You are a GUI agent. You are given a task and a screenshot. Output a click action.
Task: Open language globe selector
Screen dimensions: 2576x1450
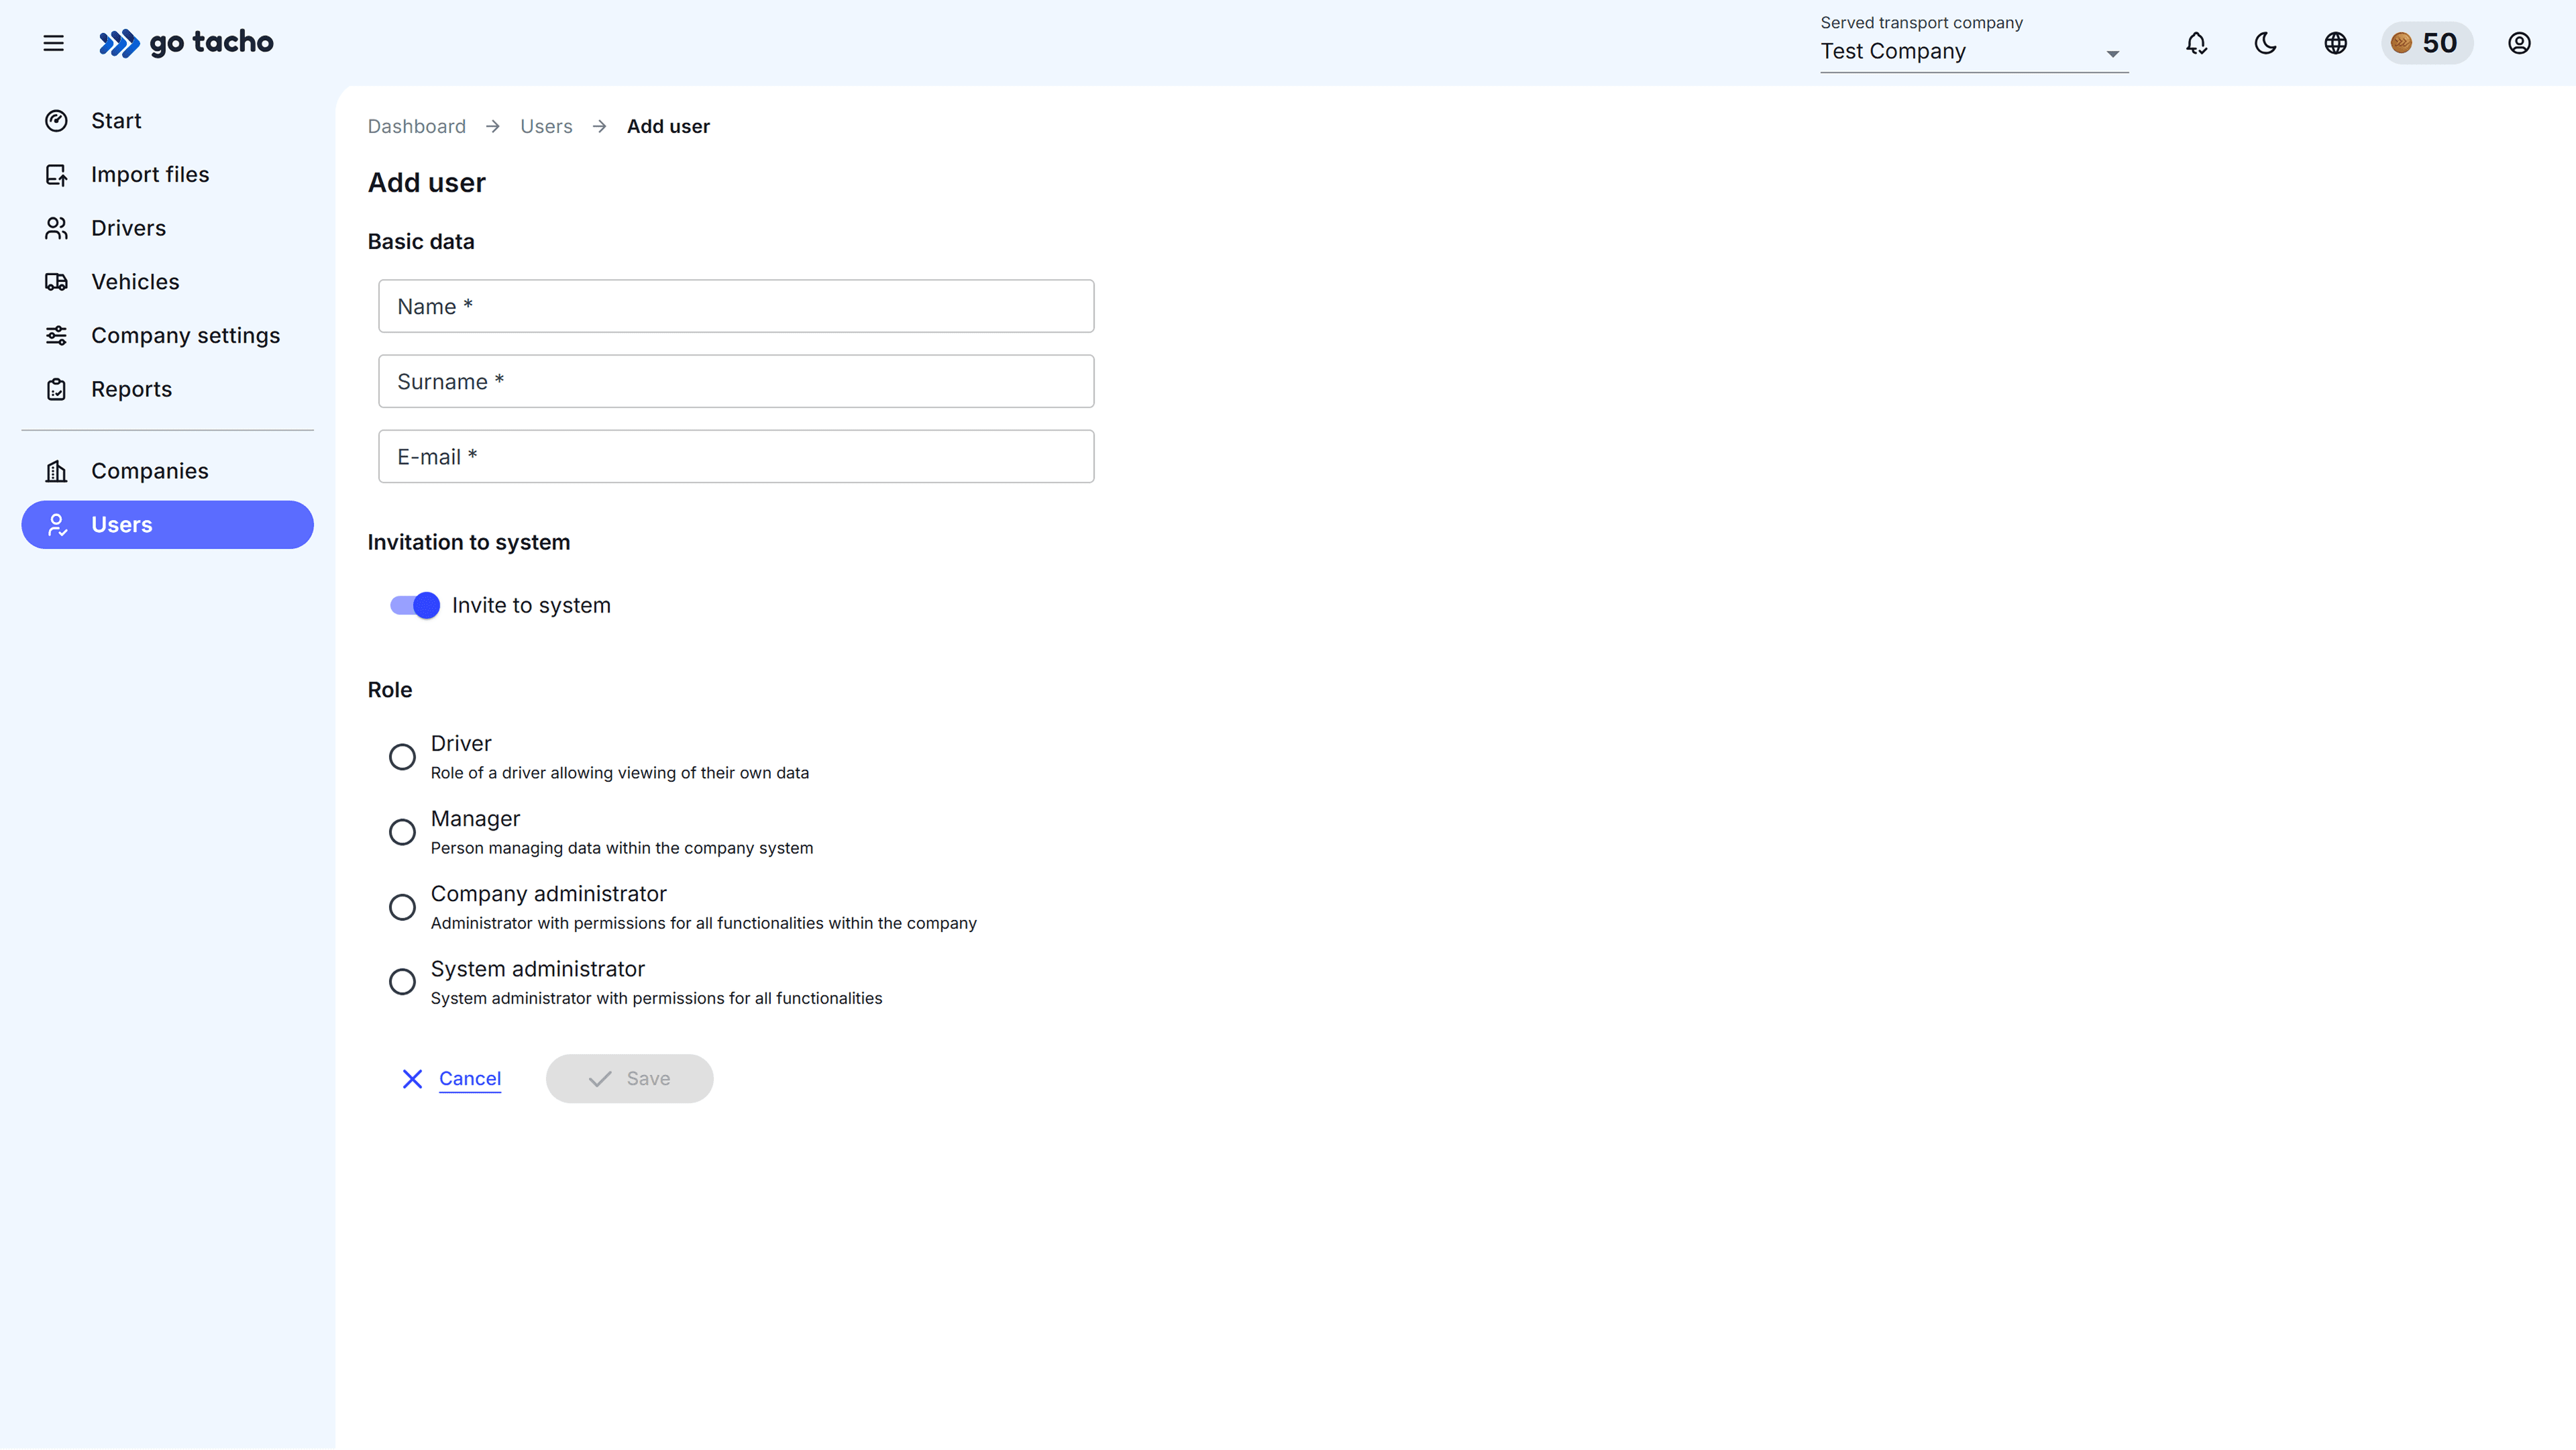[x=2336, y=43]
